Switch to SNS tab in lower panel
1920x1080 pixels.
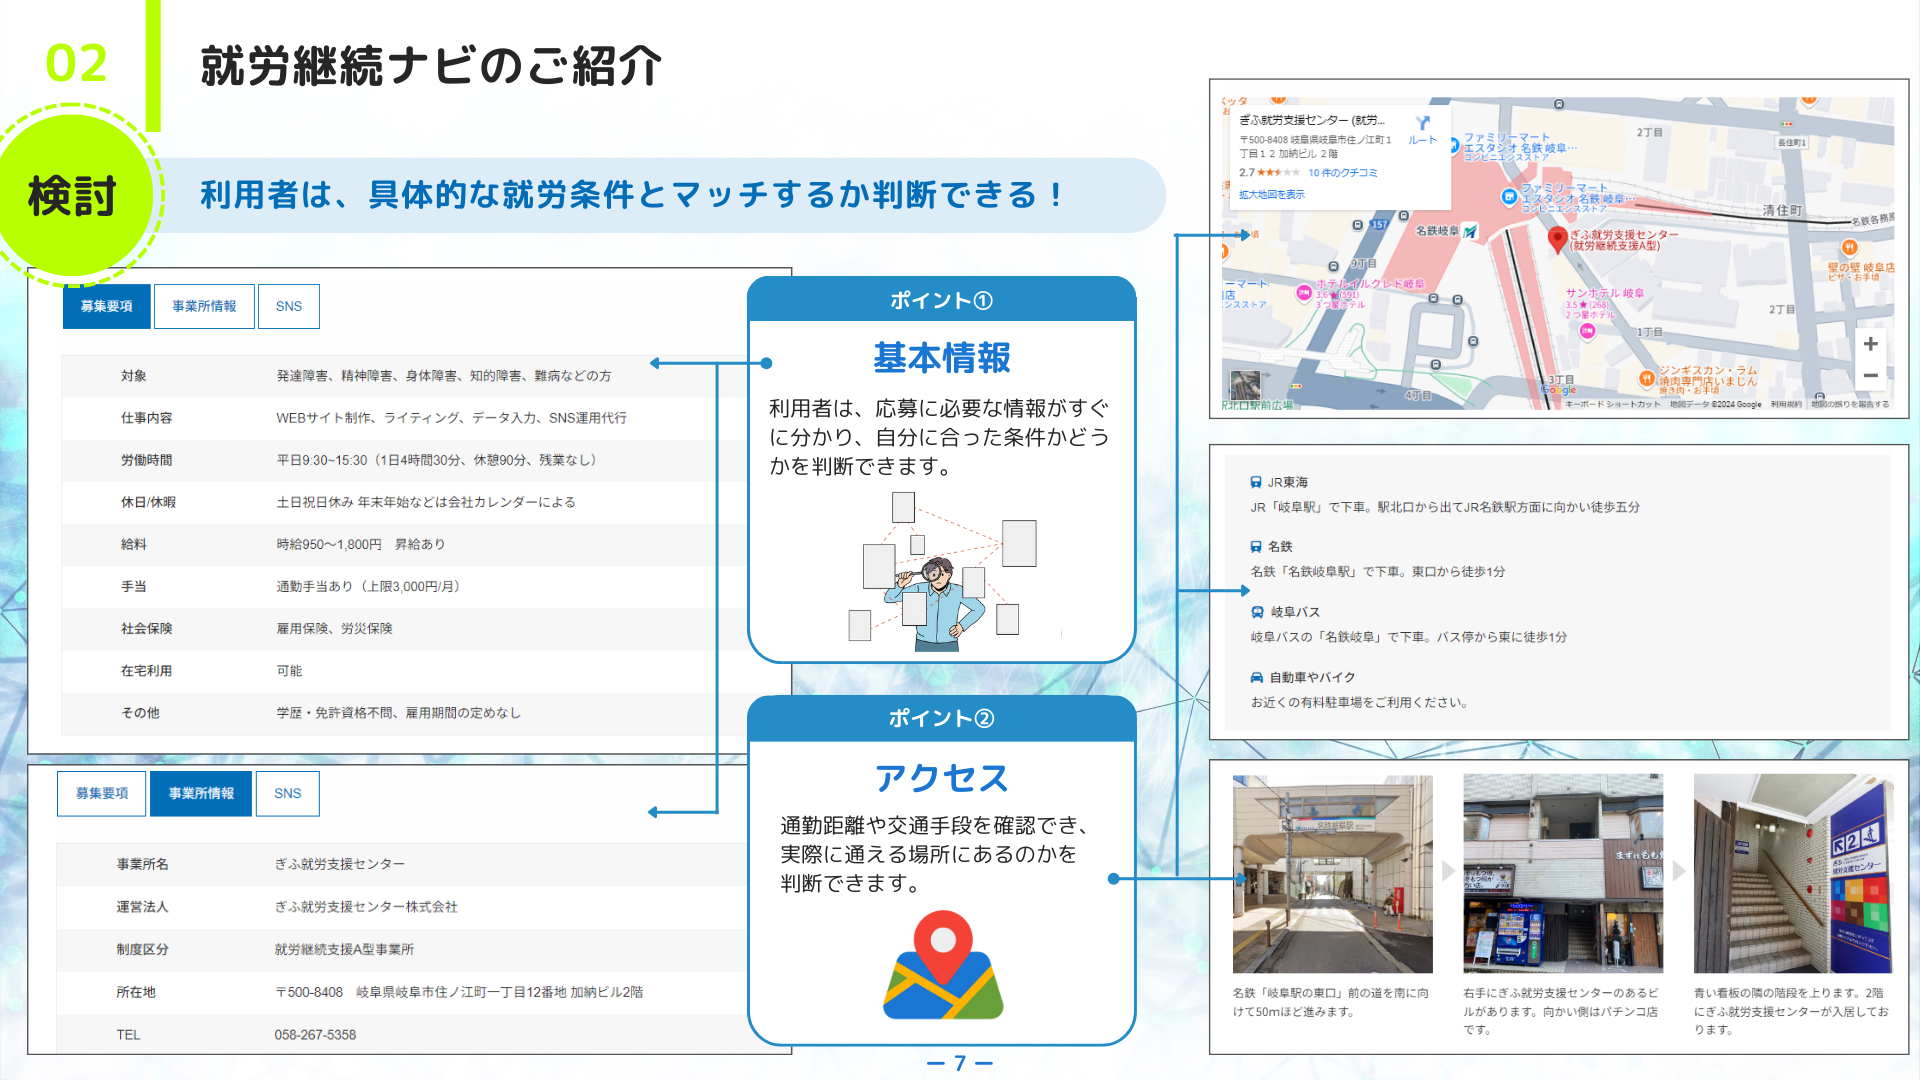point(287,794)
